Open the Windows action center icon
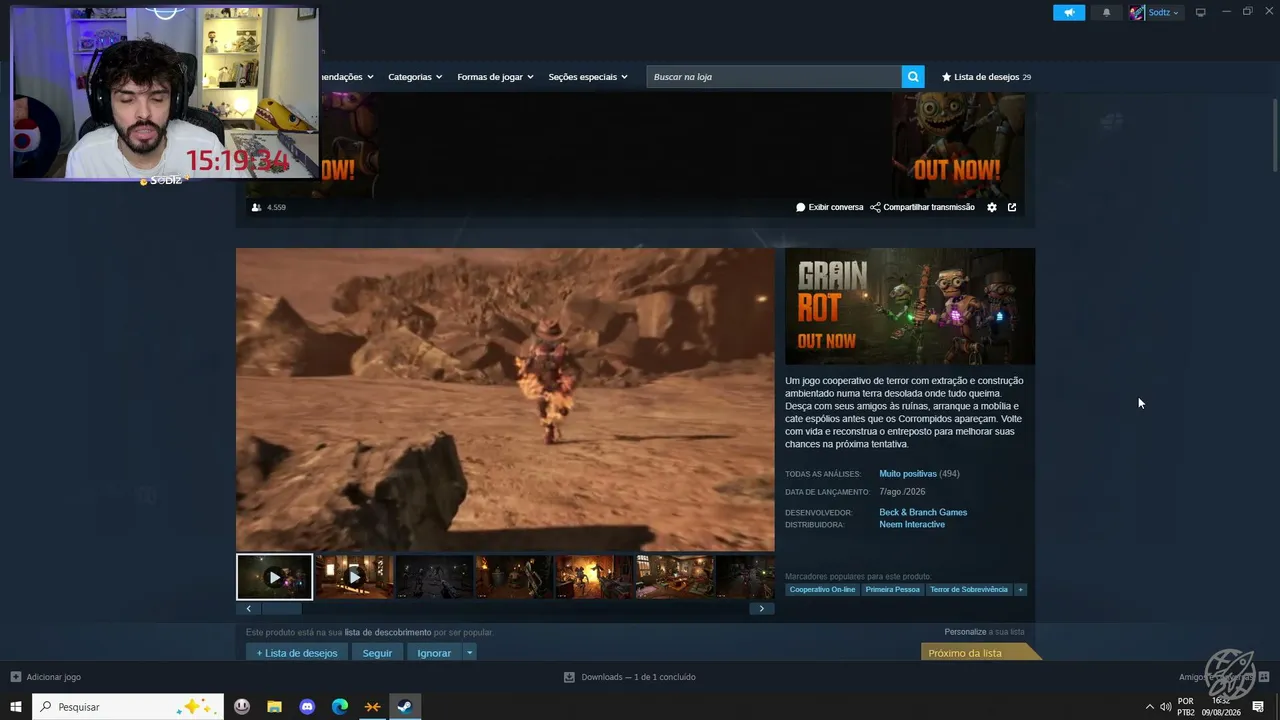Image resolution: width=1280 pixels, height=720 pixels. (1259, 707)
